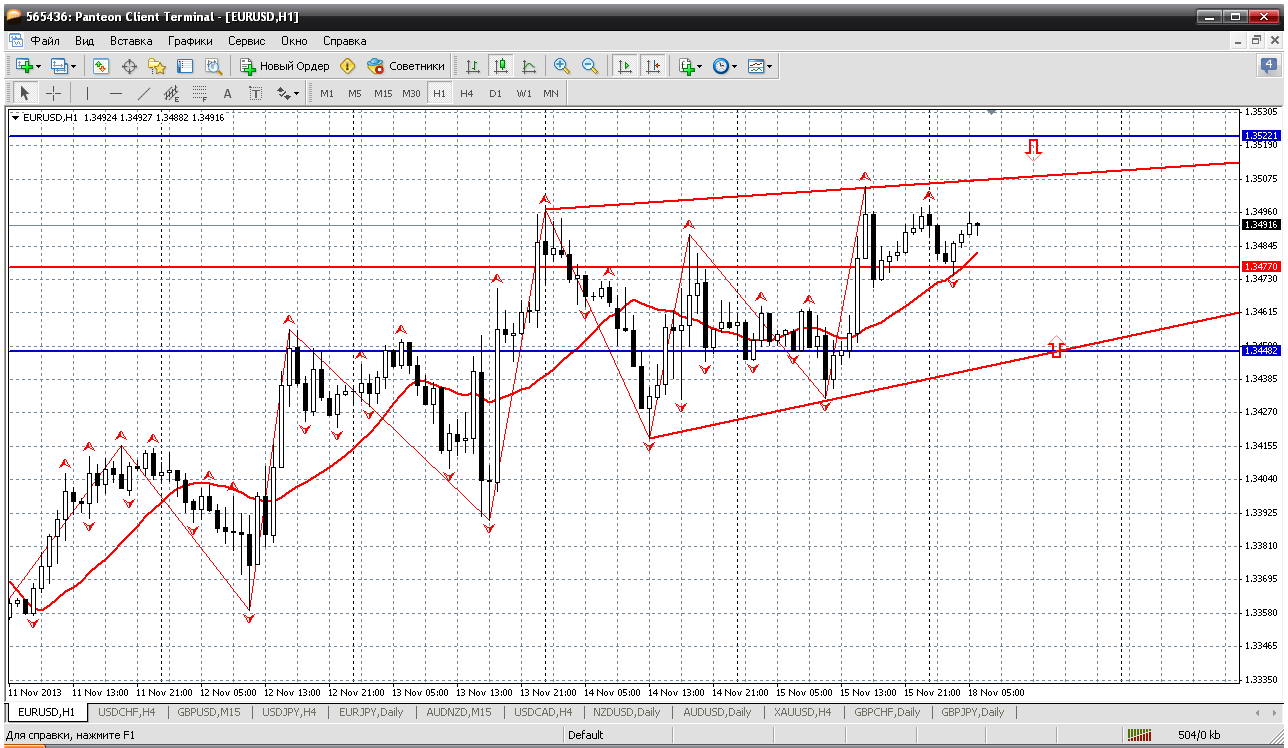Switch to the XAUUSD,H4 chart tab

click(802, 712)
